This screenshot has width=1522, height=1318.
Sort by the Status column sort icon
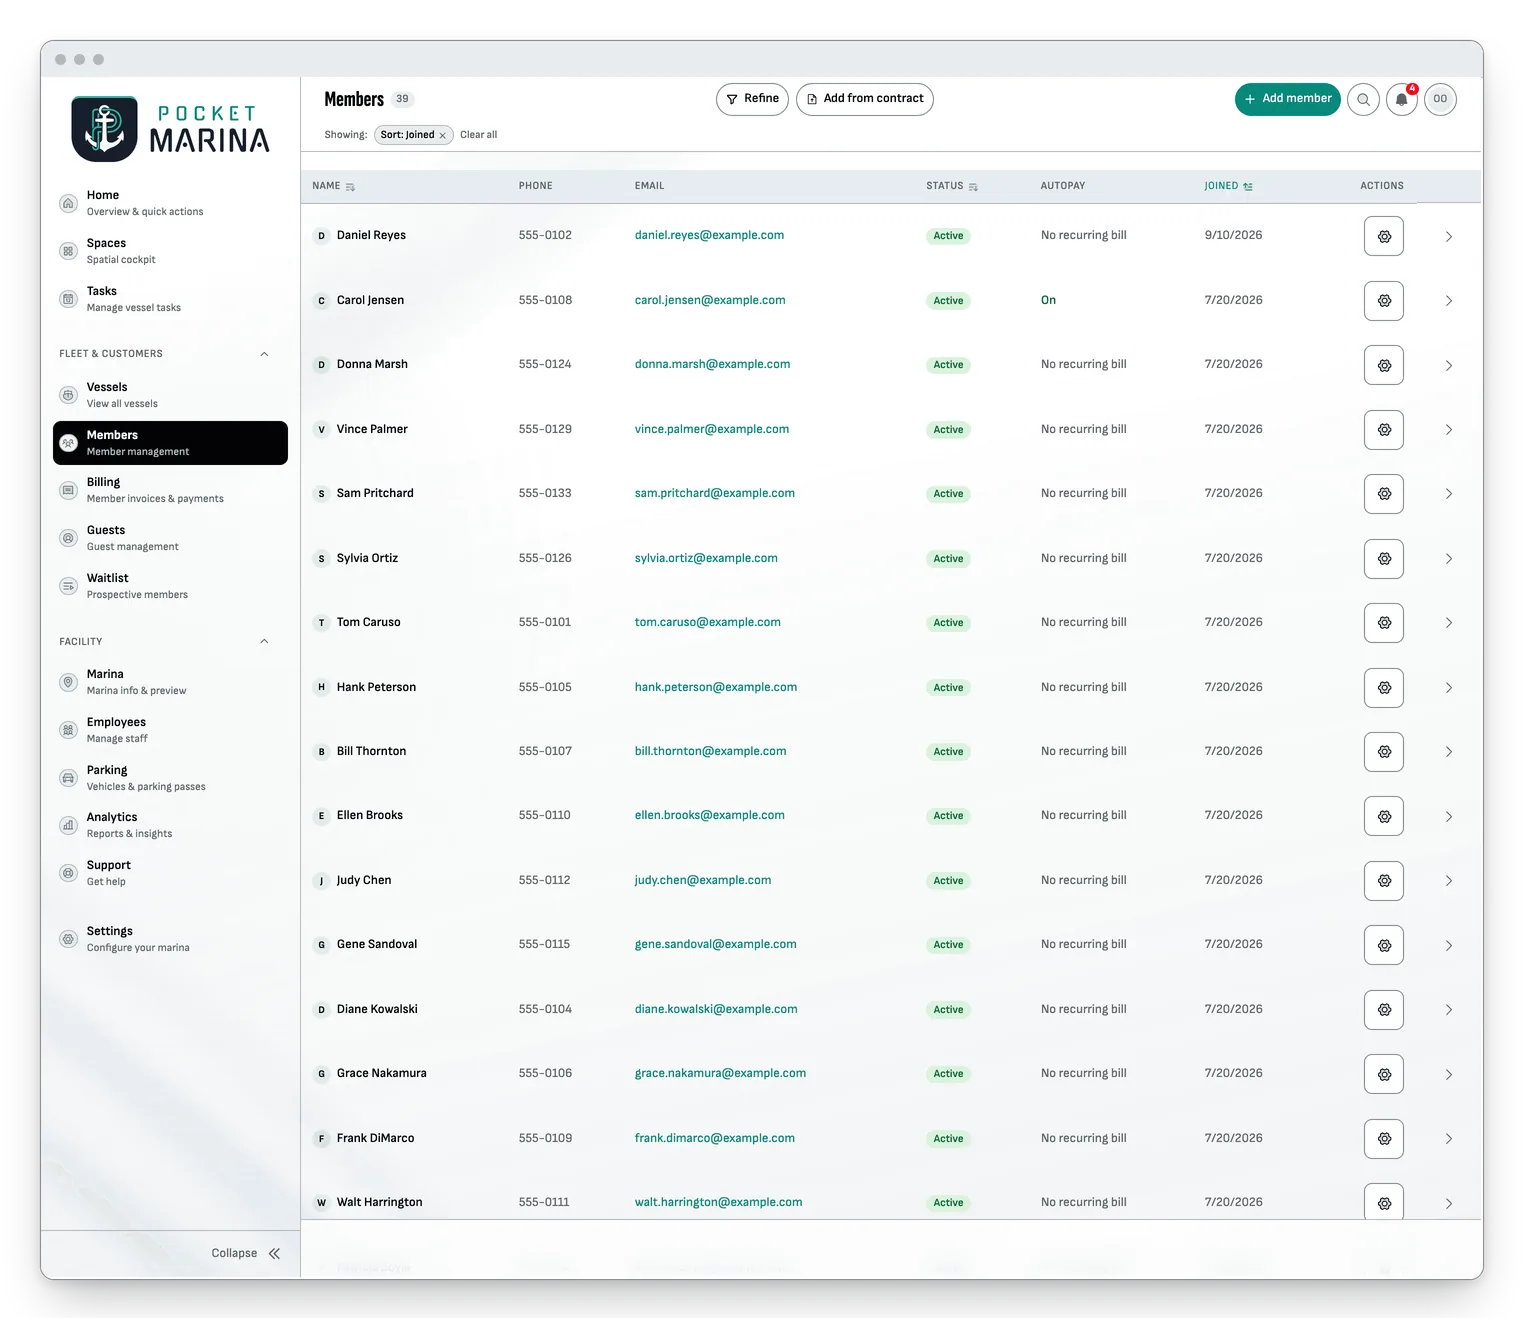point(973,187)
